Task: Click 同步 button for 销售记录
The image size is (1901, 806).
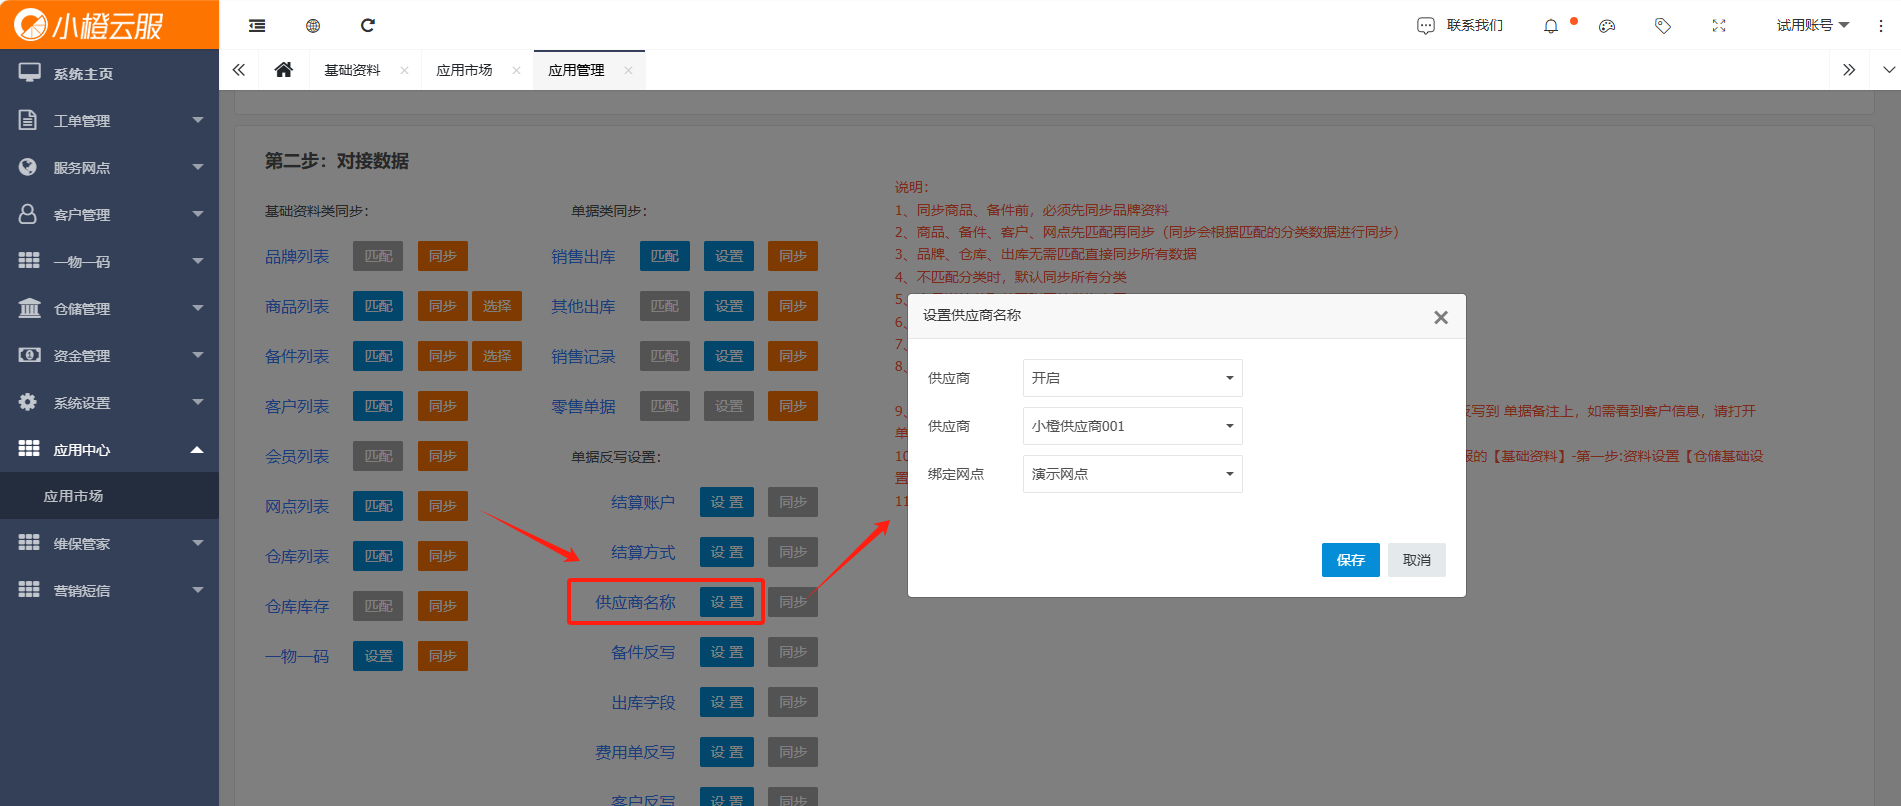Action: [793, 356]
